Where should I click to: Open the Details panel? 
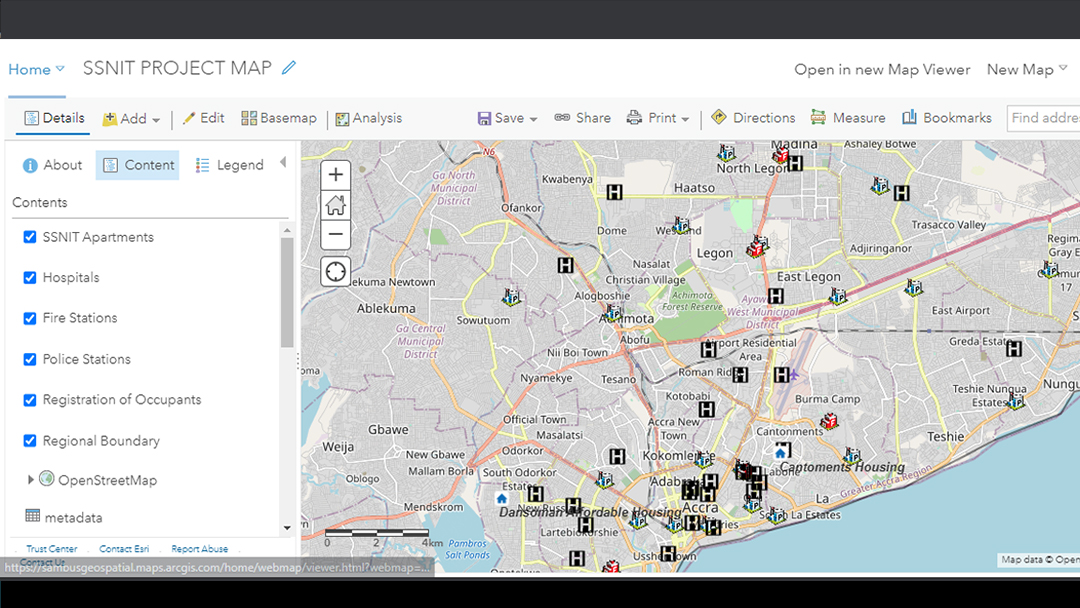pos(54,118)
